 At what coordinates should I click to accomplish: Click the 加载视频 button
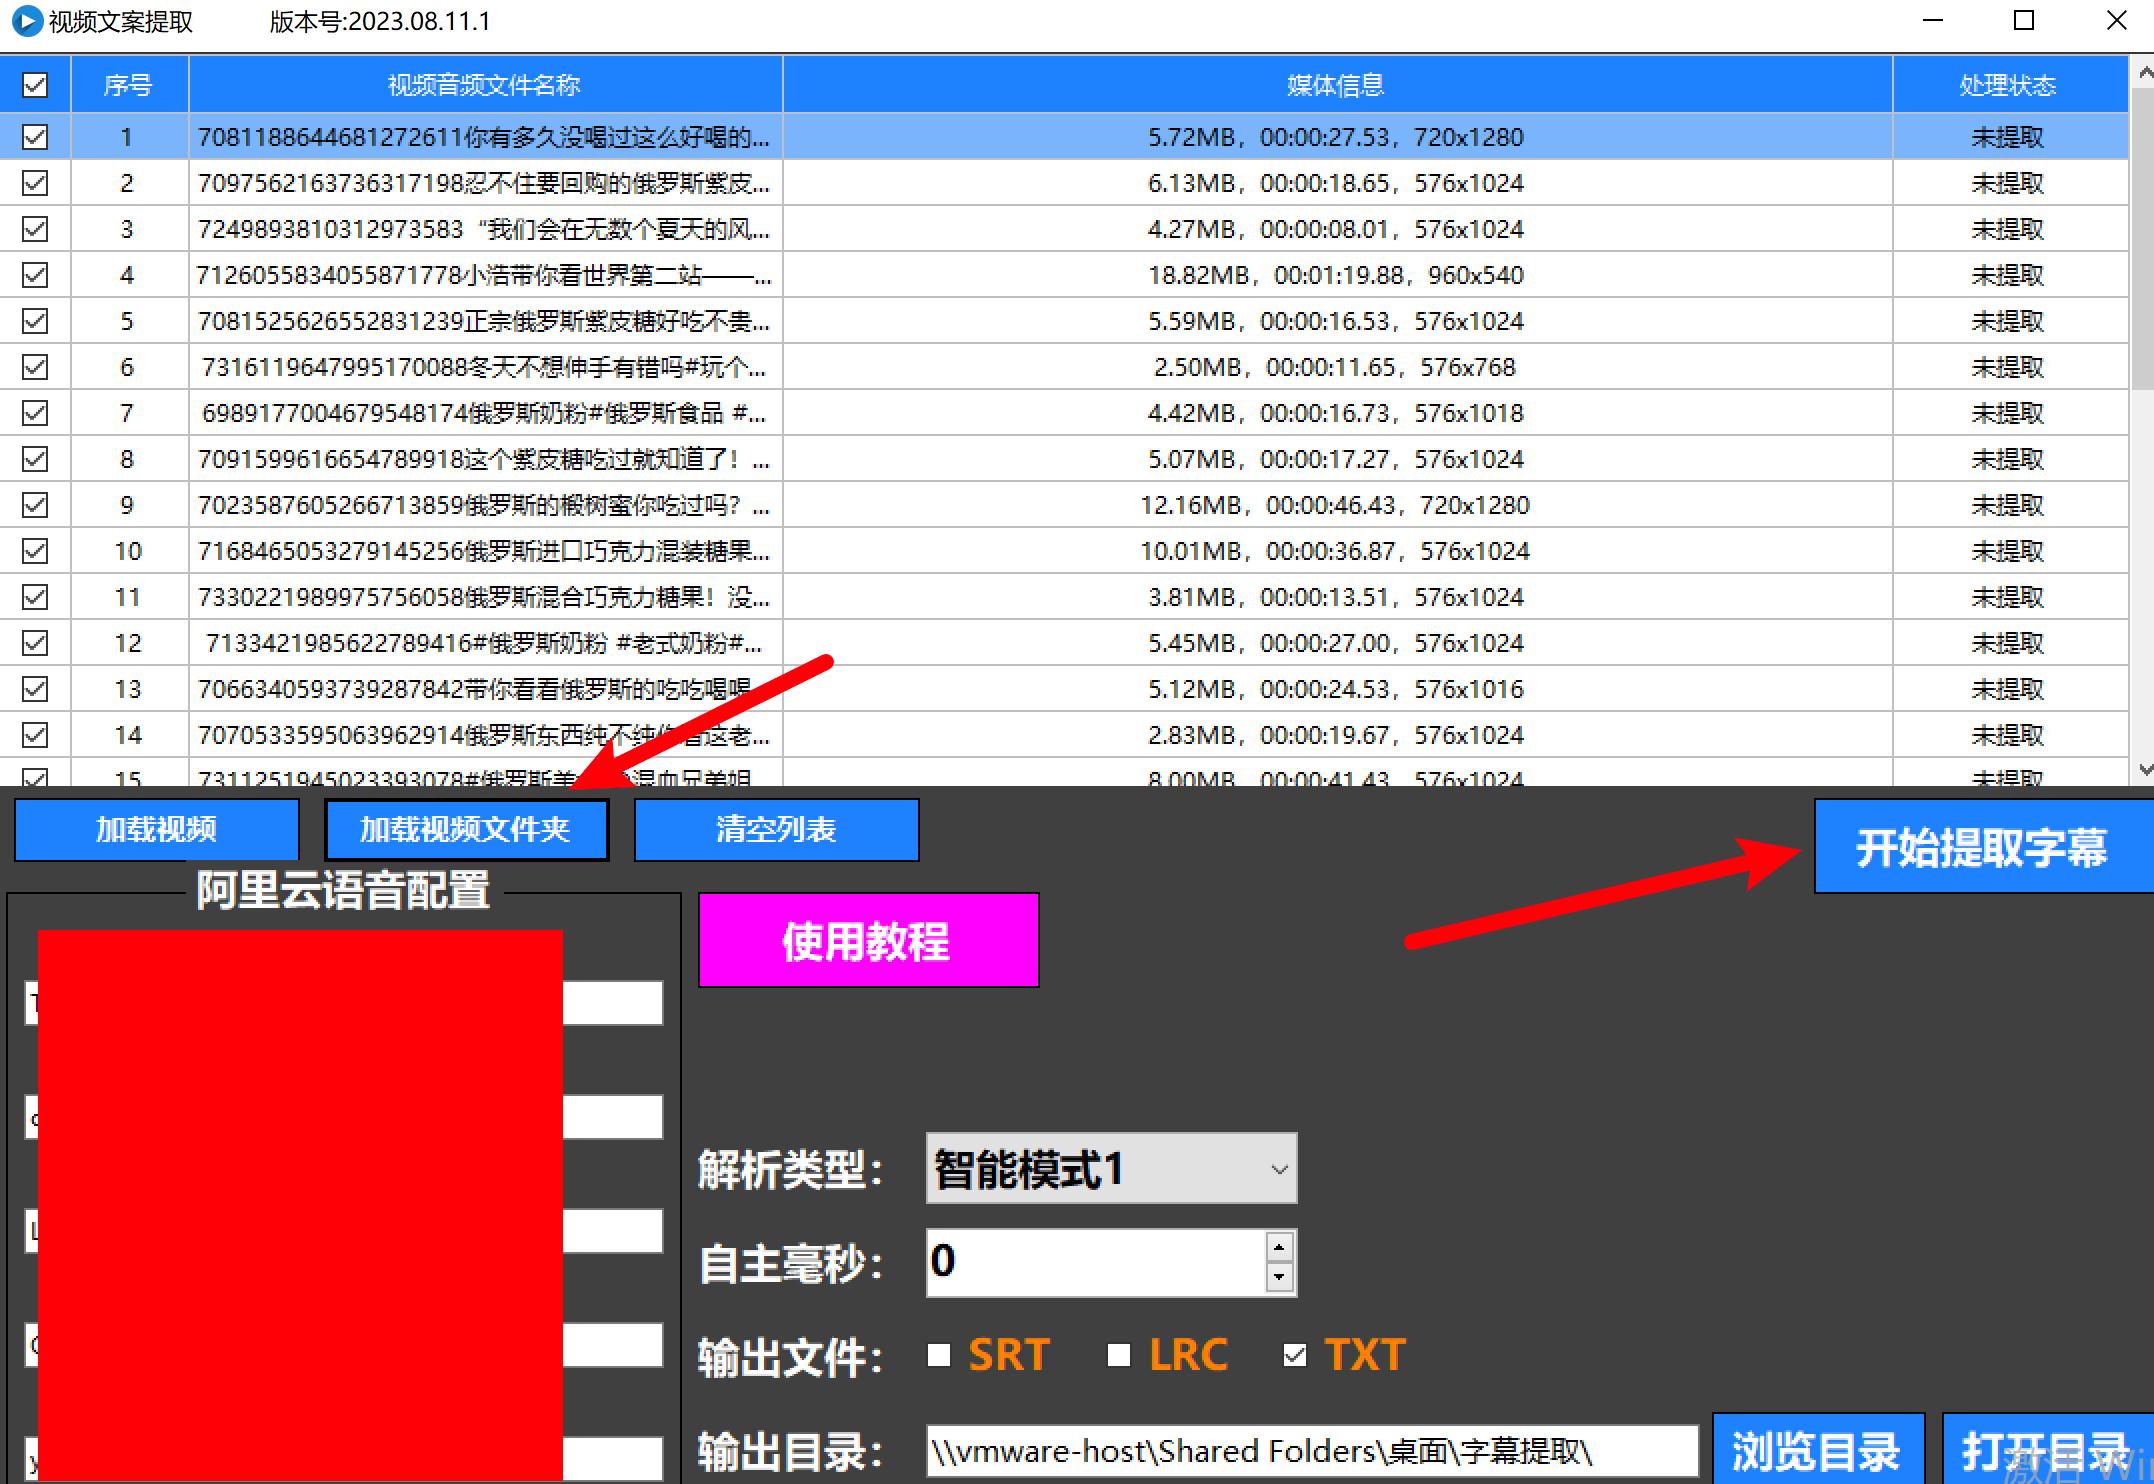156,829
